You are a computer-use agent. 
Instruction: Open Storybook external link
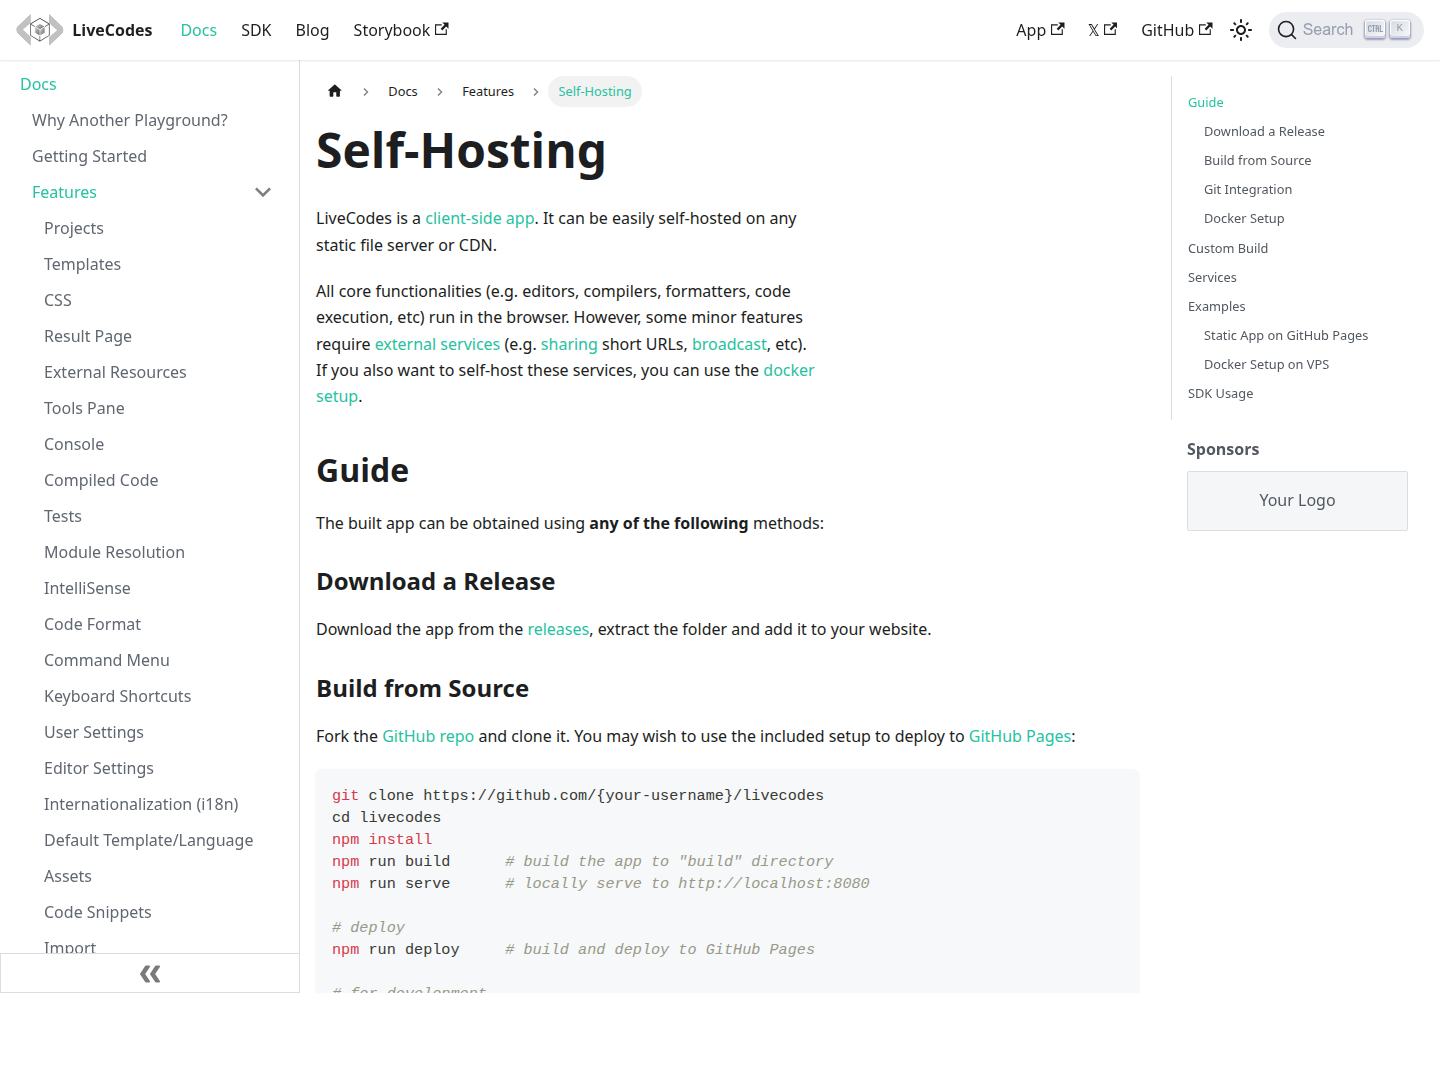pyautogui.click(x=401, y=30)
